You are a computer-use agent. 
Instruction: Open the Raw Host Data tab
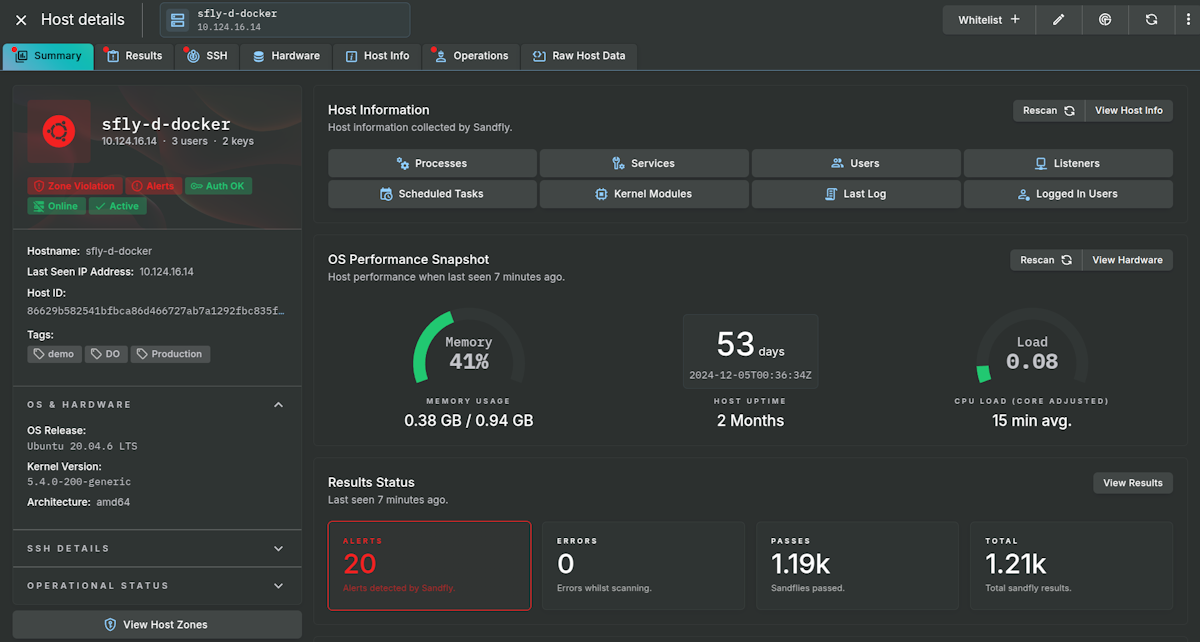579,56
